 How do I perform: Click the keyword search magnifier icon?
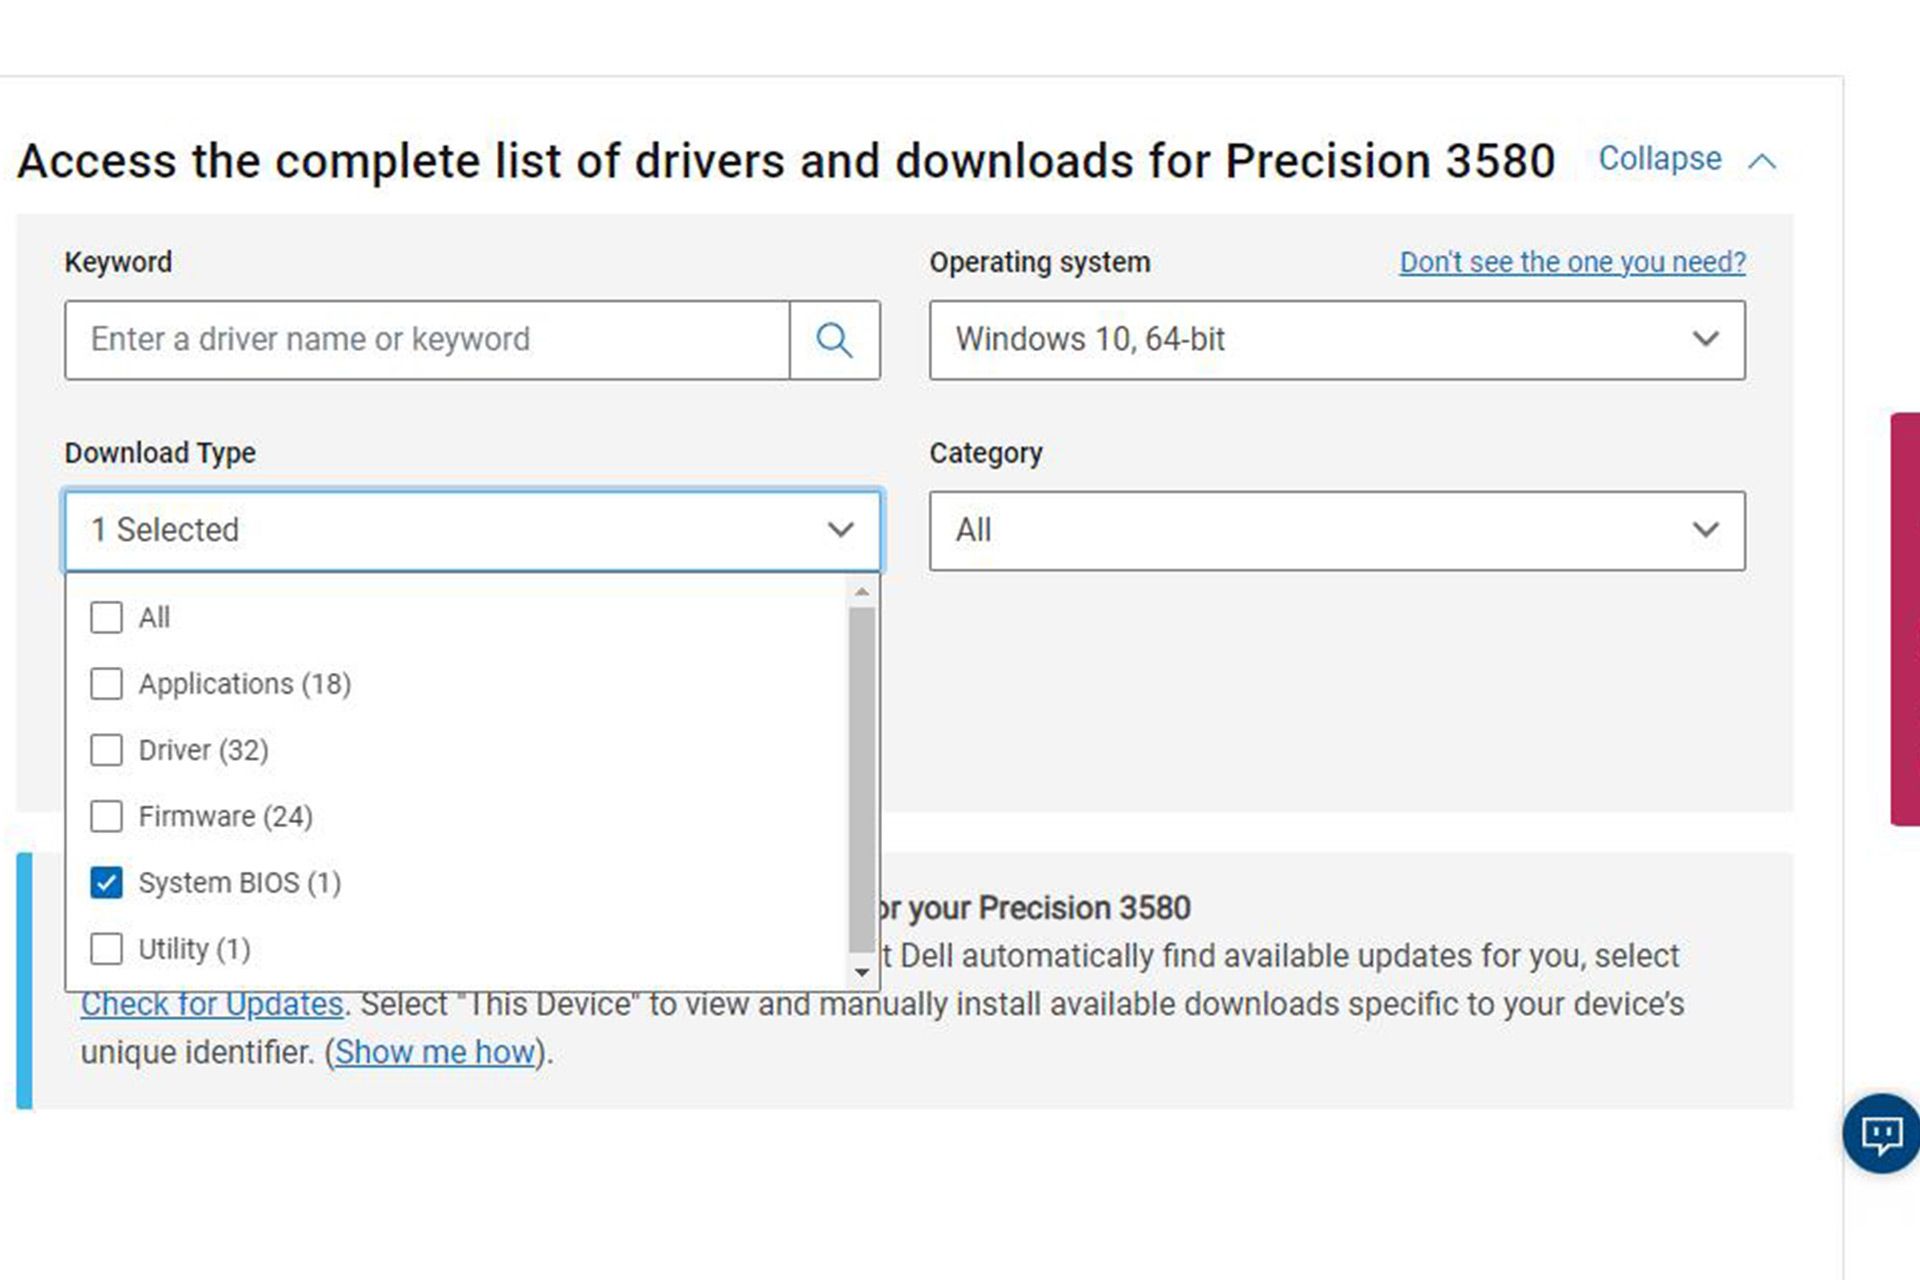(834, 340)
